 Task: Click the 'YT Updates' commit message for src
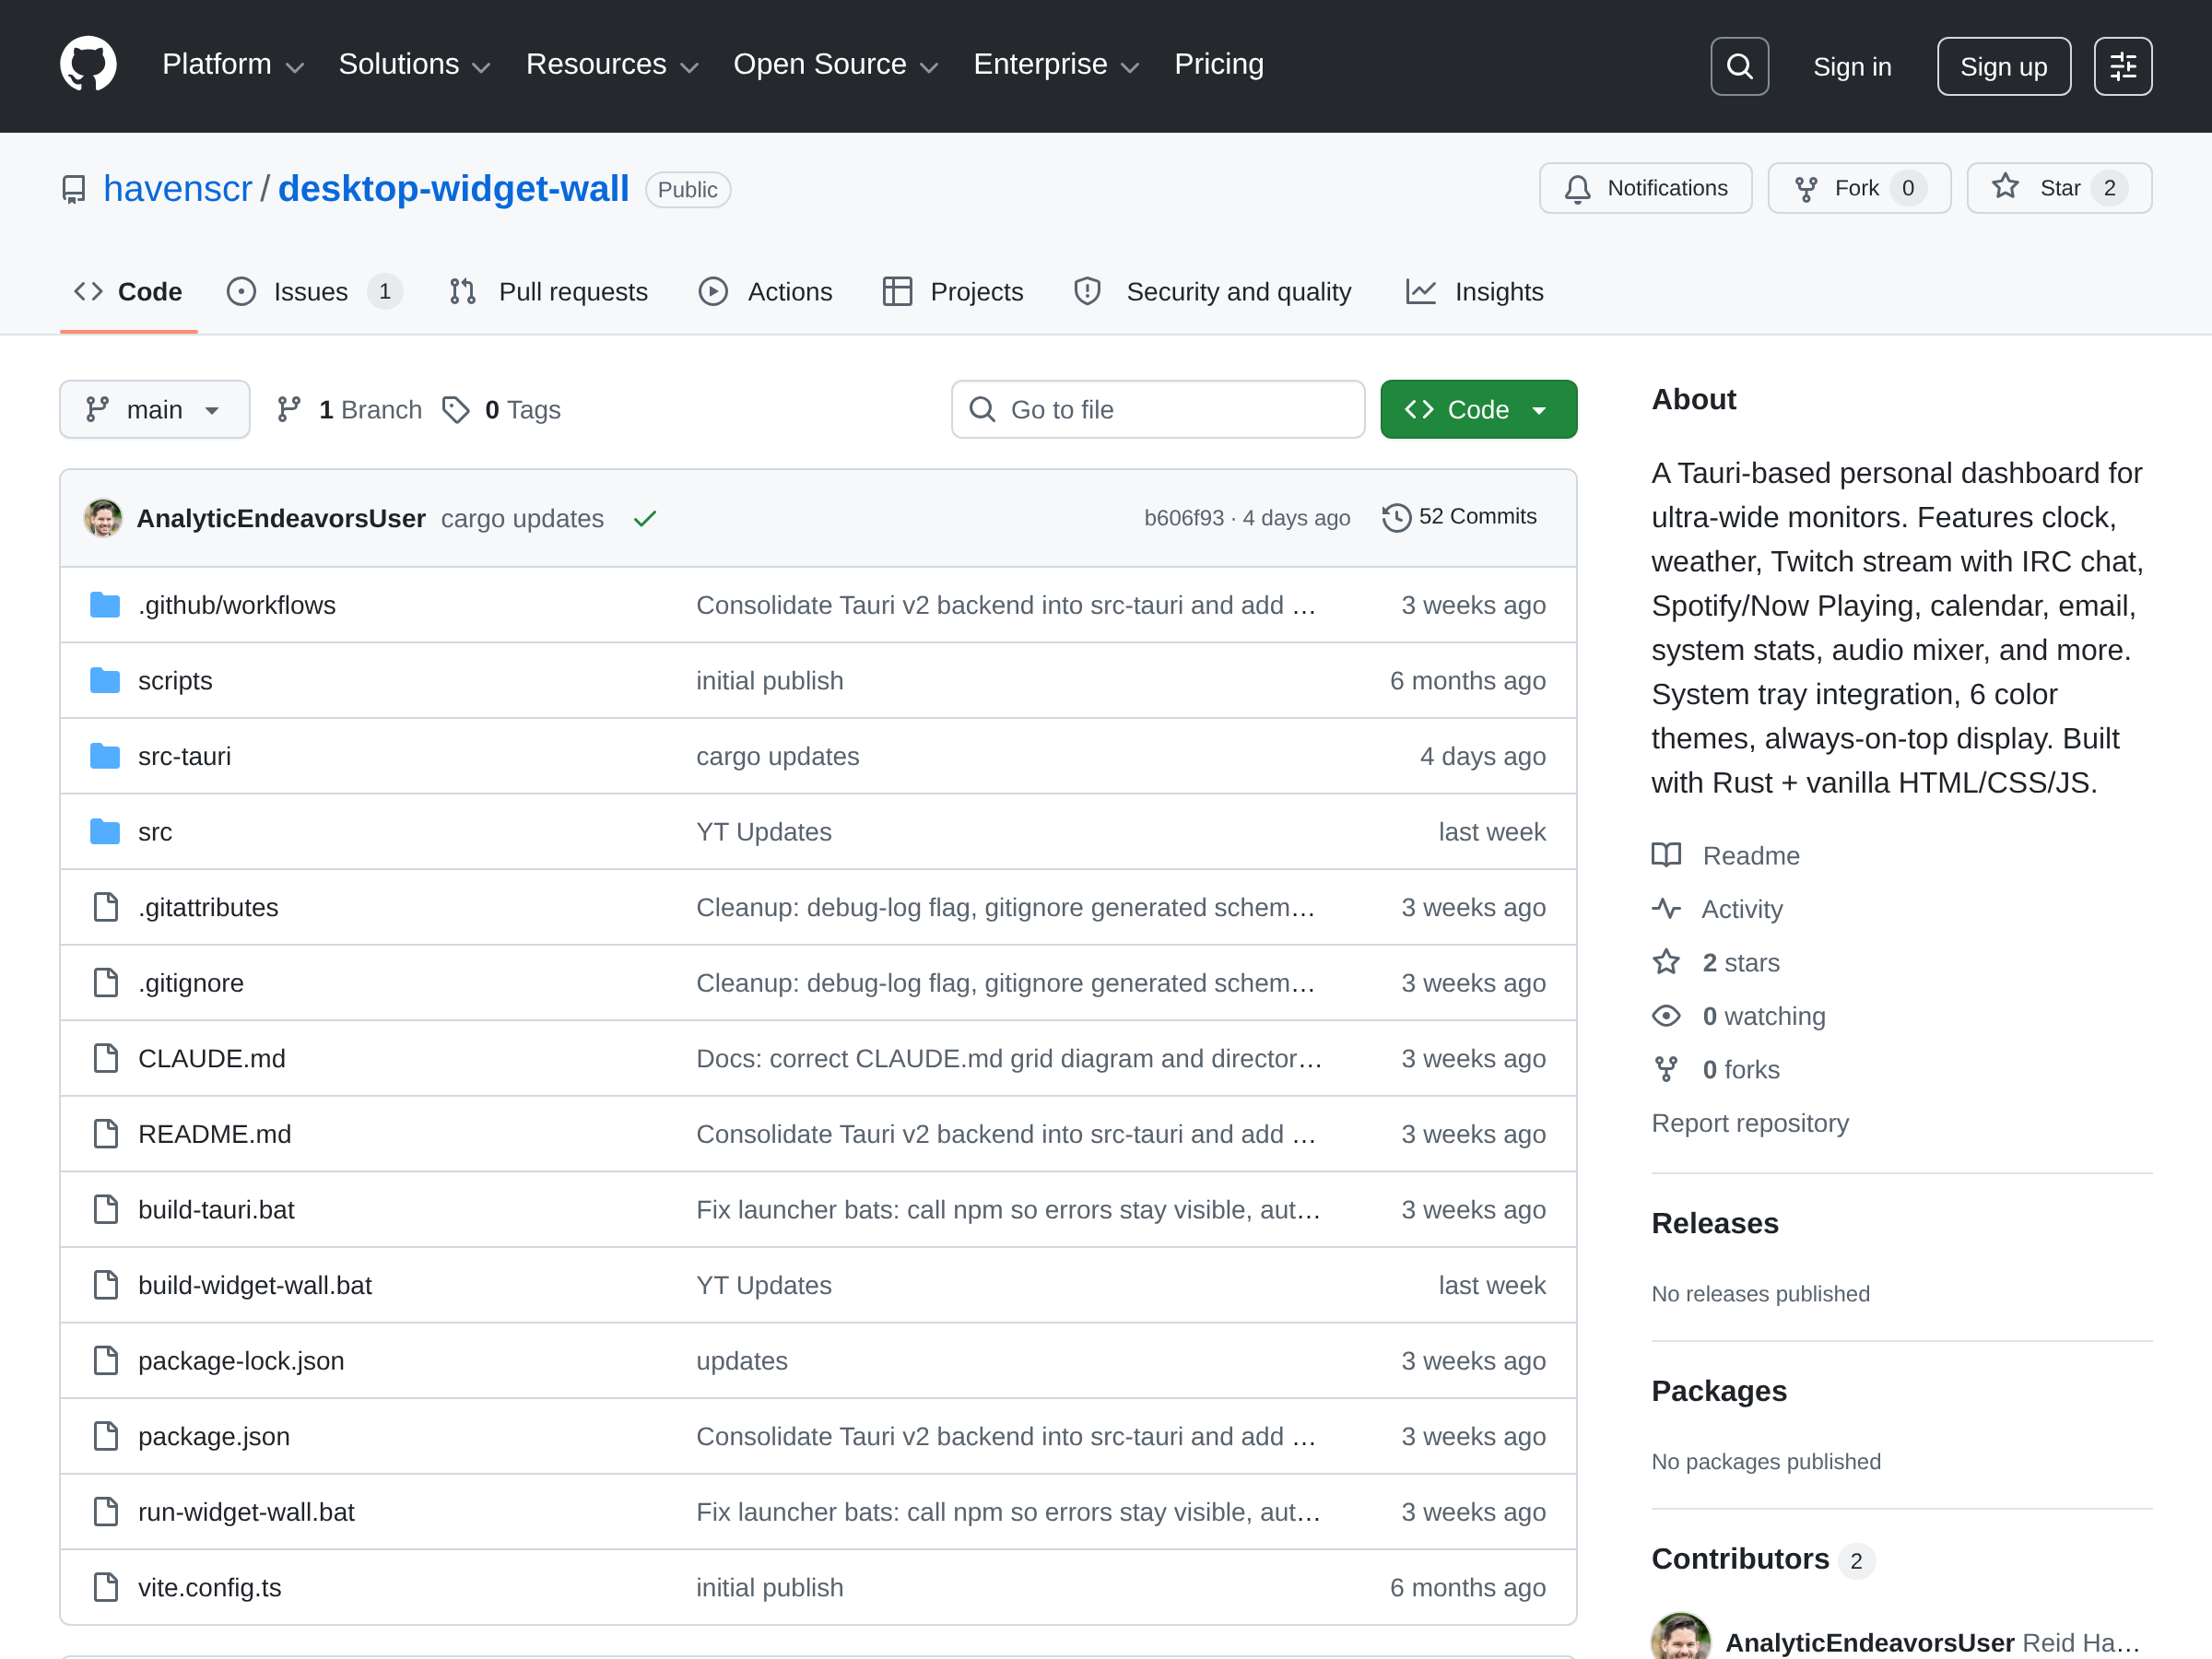pos(764,832)
